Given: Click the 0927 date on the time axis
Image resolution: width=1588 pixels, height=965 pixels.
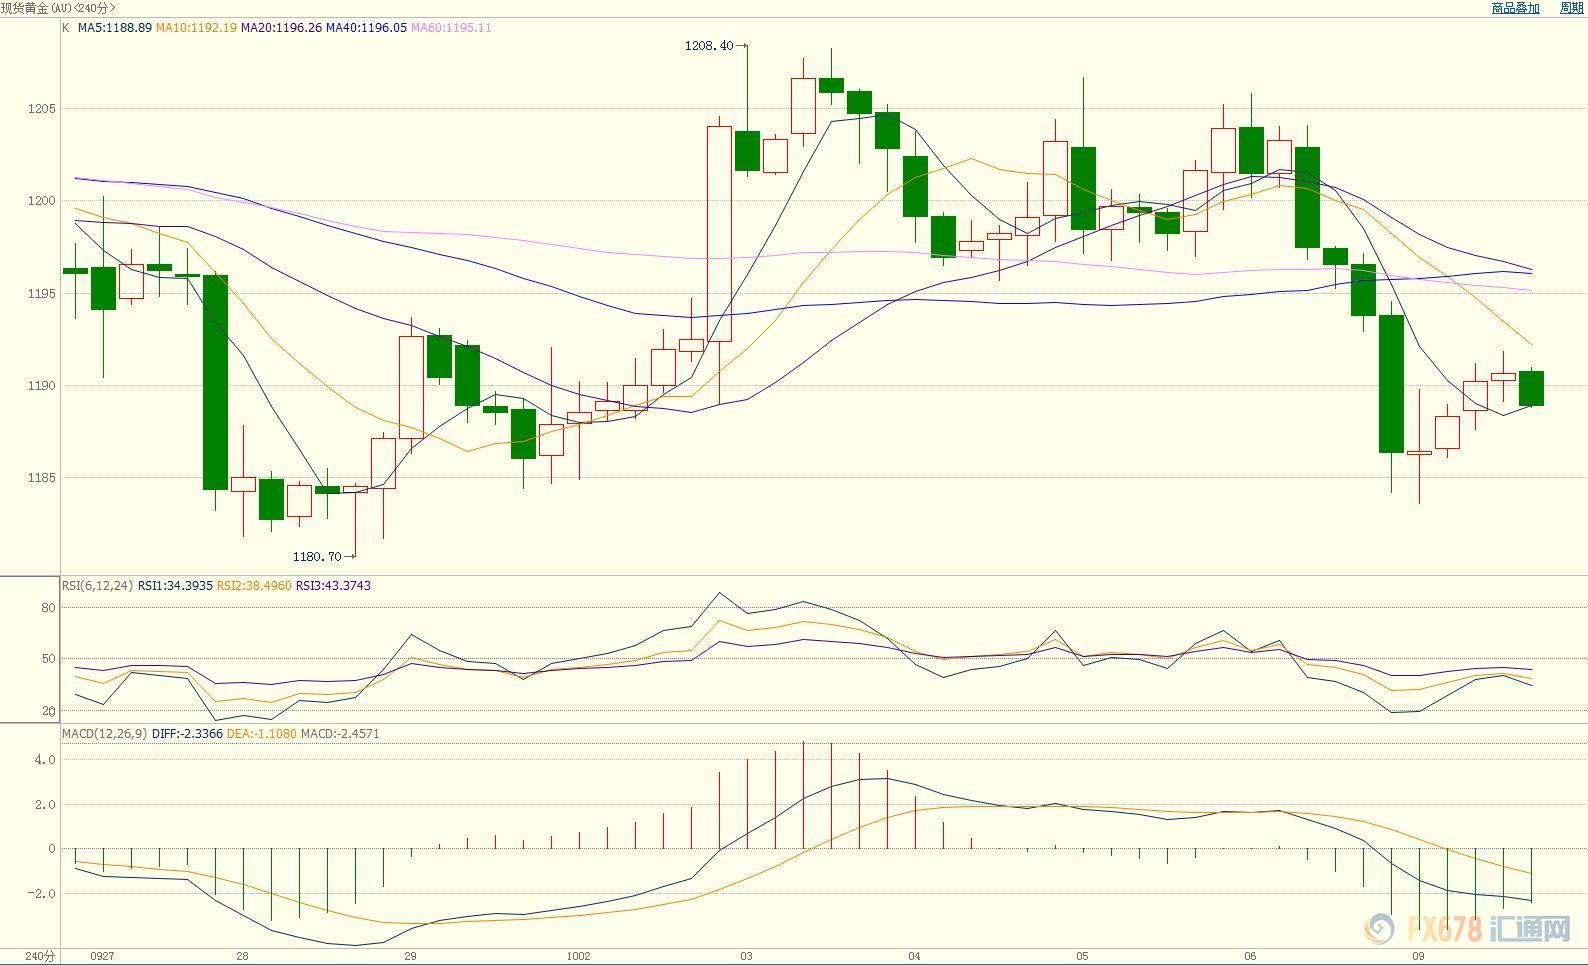Looking at the screenshot, I should 102,957.
